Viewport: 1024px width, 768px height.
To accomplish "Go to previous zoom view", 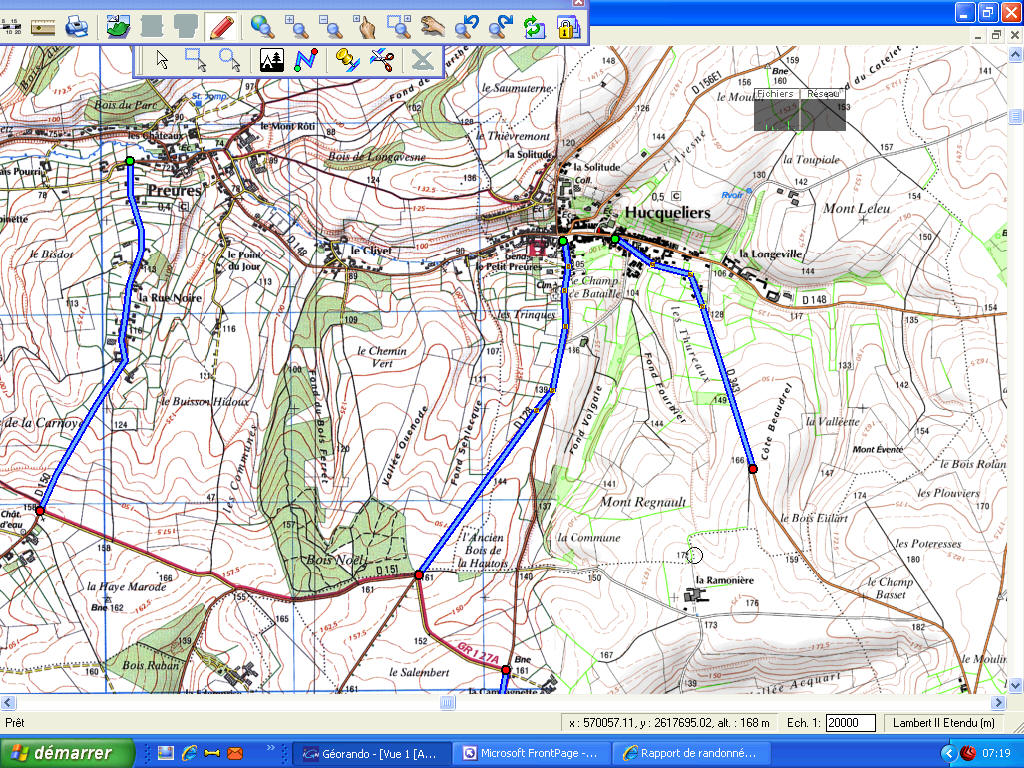I will click(x=466, y=27).
